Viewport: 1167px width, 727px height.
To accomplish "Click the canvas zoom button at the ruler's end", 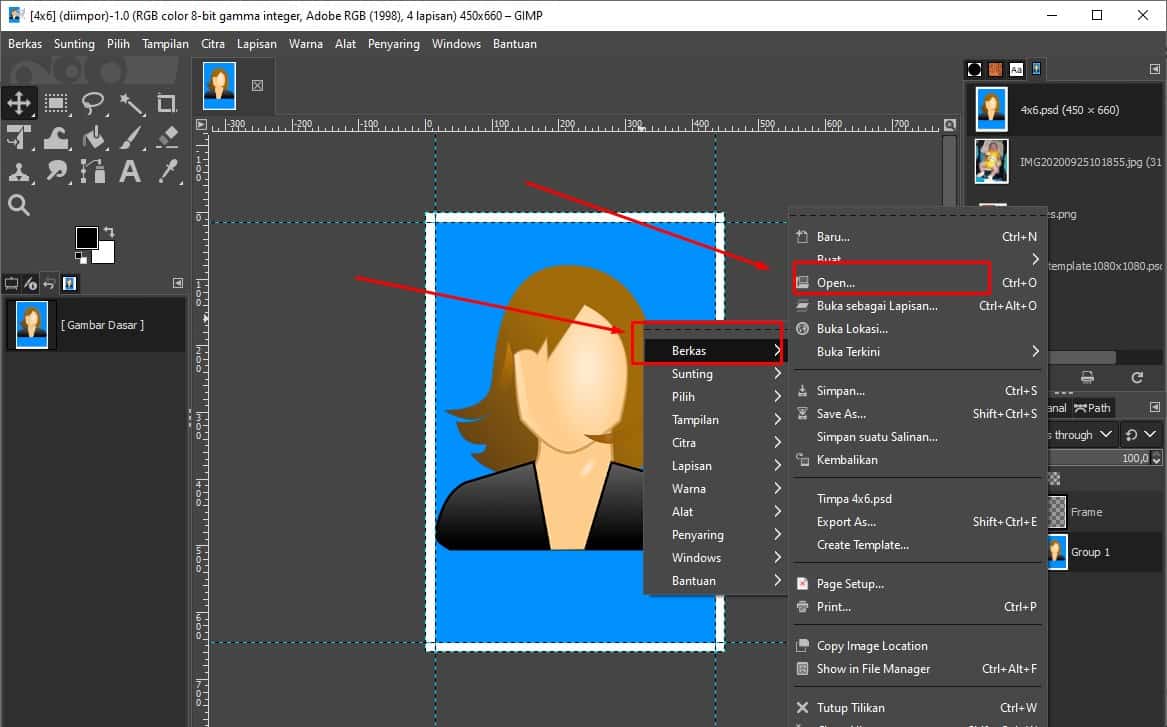I will pos(950,125).
